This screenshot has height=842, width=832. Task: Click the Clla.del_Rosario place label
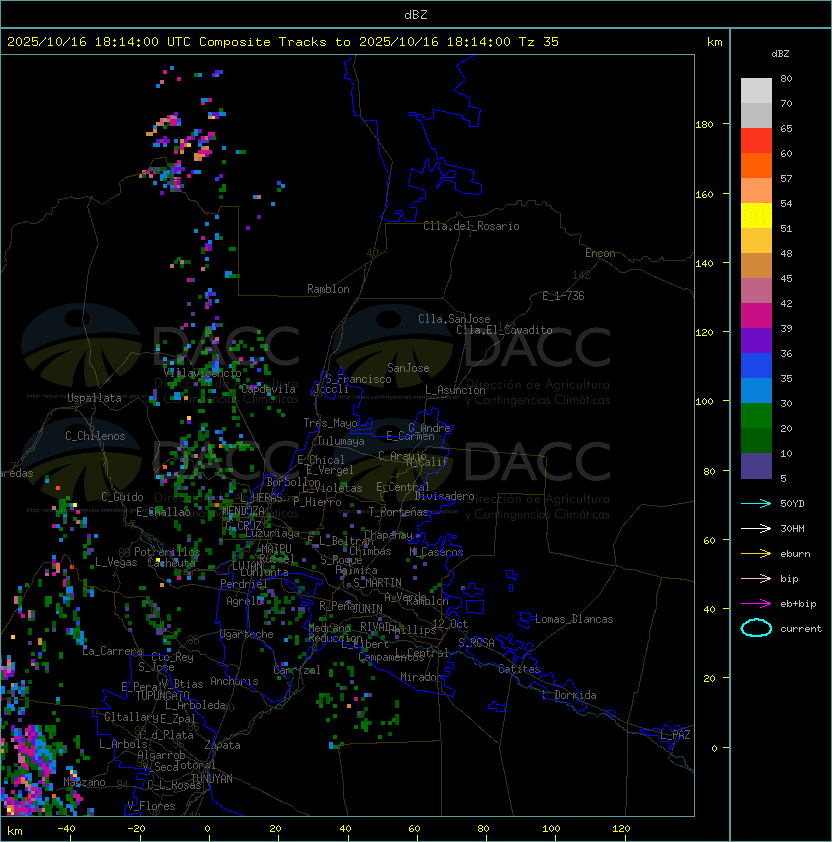coord(471,226)
